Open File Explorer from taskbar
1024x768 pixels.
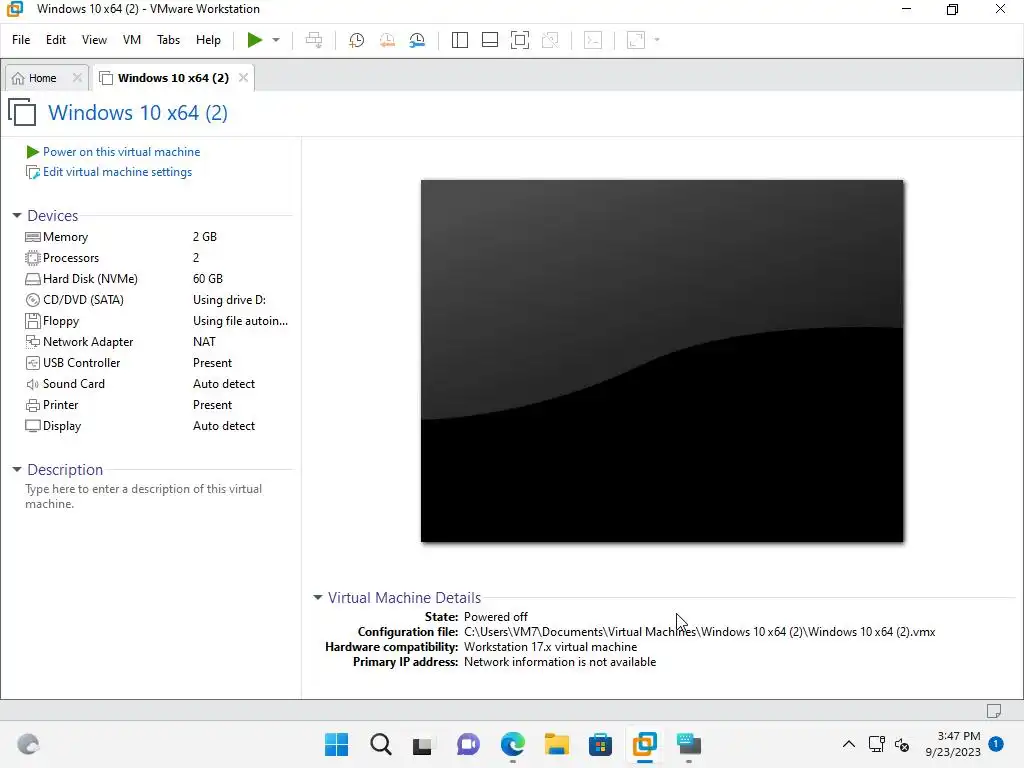pos(557,744)
